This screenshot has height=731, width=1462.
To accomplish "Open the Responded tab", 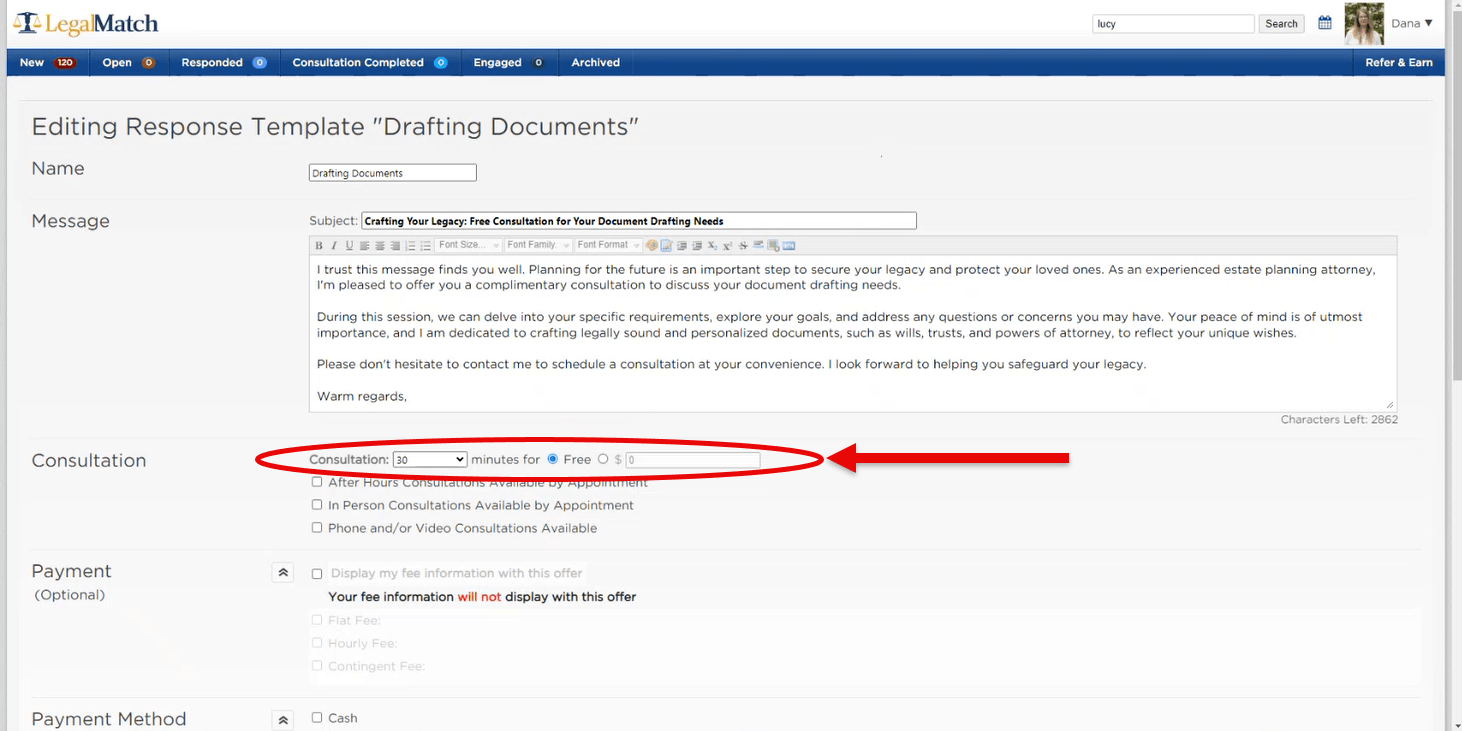I will click(223, 62).
